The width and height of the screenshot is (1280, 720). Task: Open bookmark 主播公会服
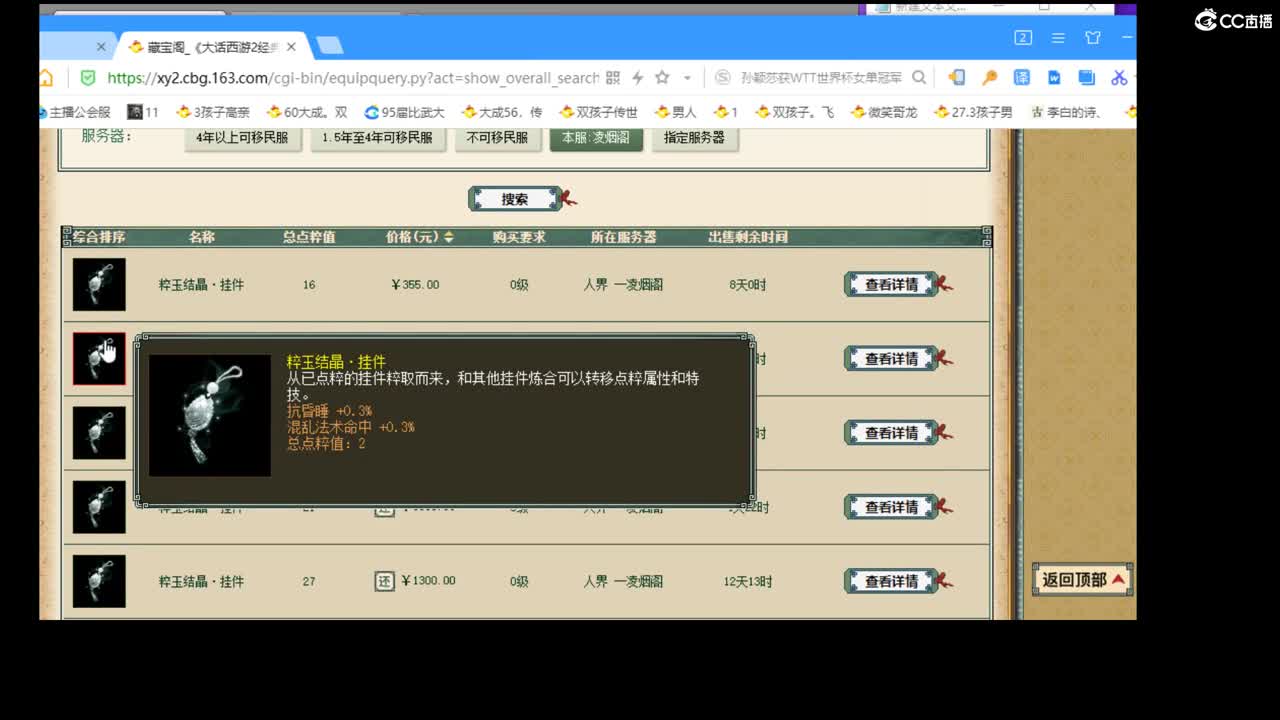pyautogui.click(x=76, y=112)
